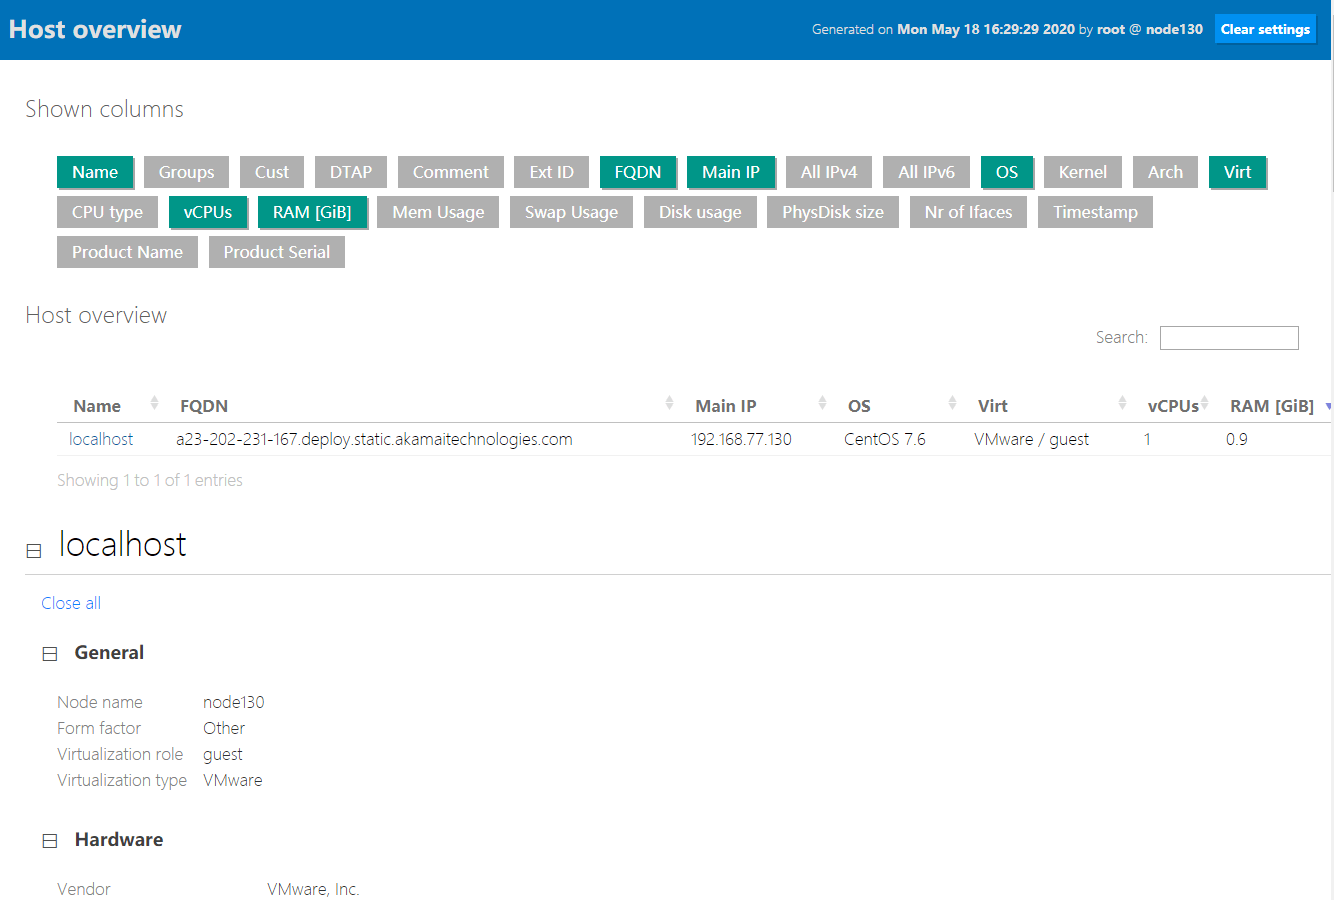This screenshot has height=900, width=1334.
Task: Turn off the vCPUs column
Action: click(x=207, y=212)
